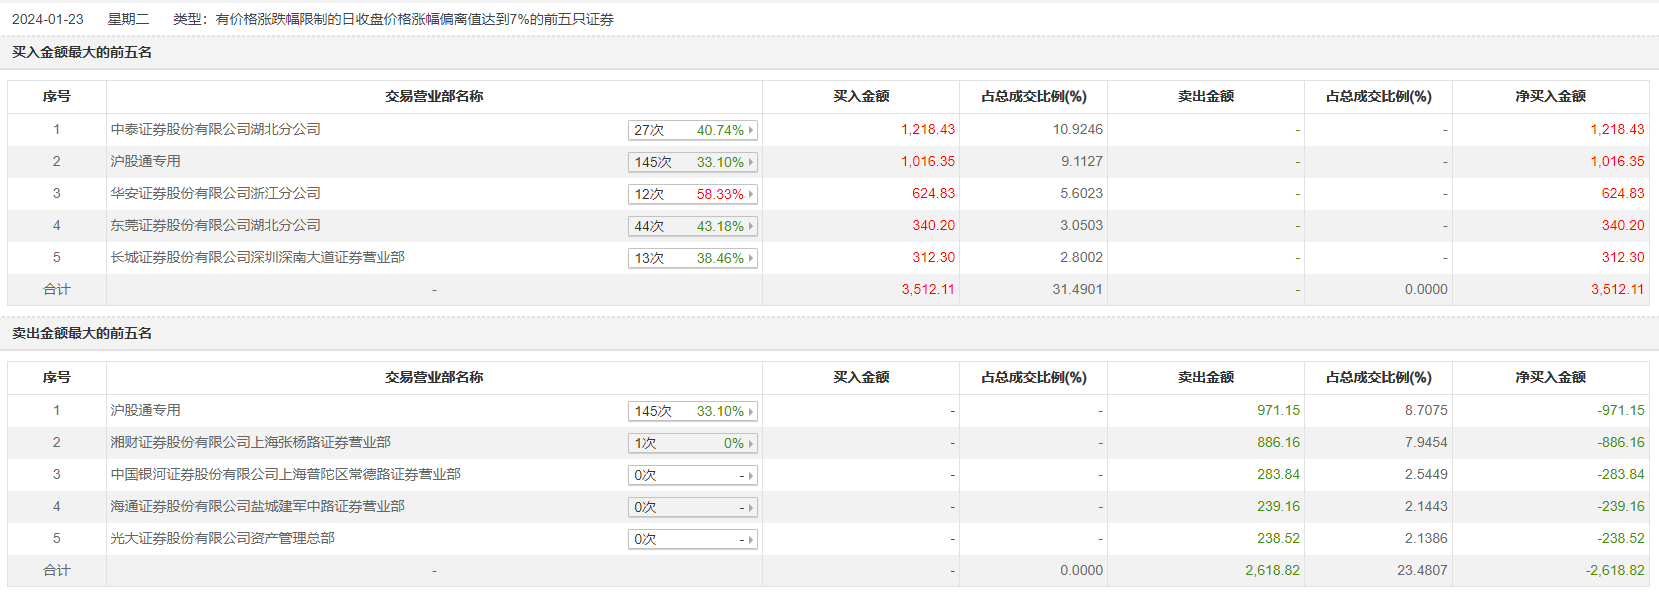Expand the 0次 box for 光大证券 row

point(692,539)
